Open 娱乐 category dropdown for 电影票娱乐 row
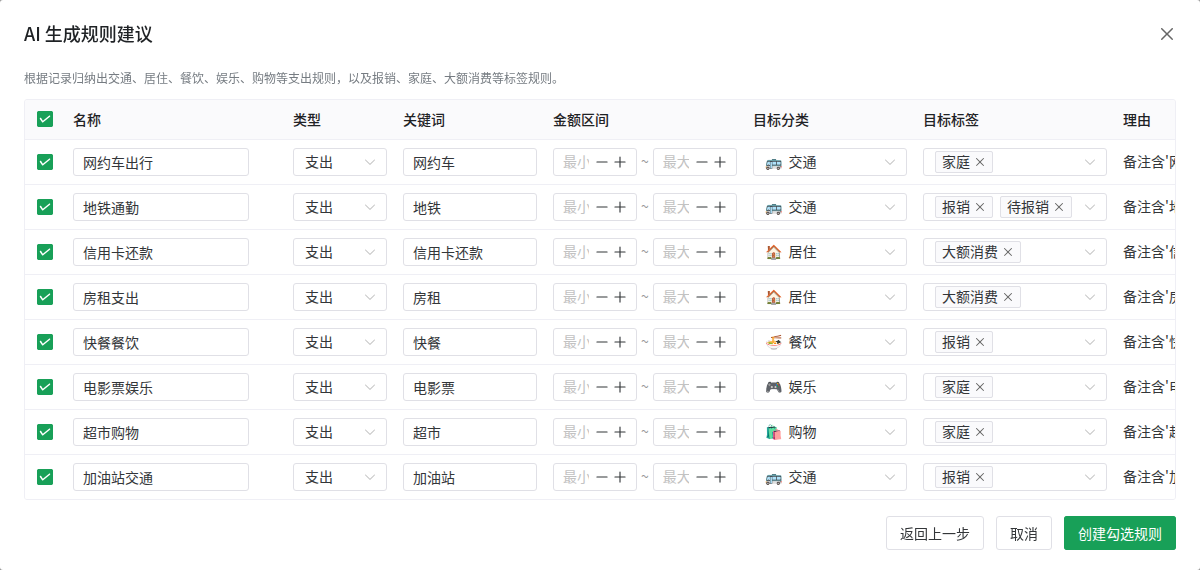Screen dimensions: 1200x570 point(830,387)
